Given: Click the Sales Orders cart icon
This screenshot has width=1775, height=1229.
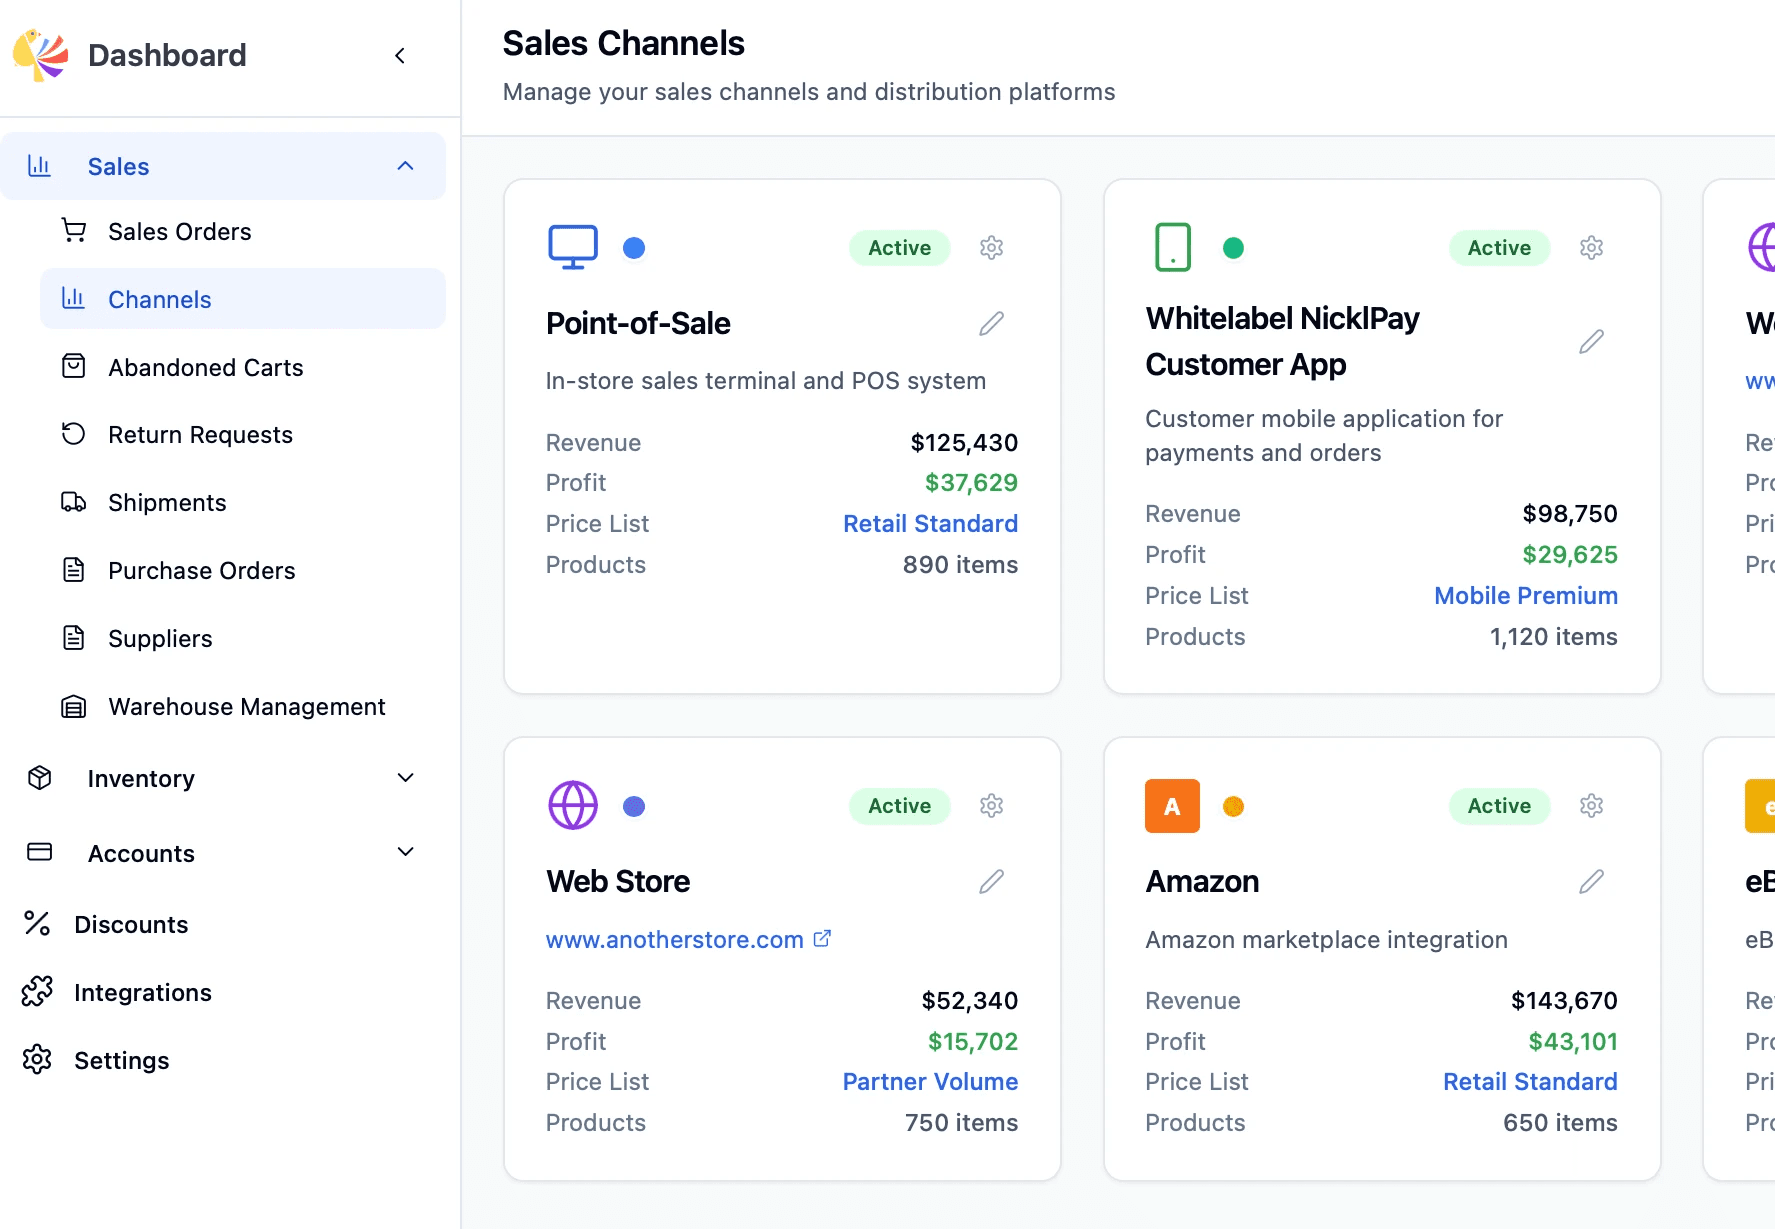Looking at the screenshot, I should [73, 231].
